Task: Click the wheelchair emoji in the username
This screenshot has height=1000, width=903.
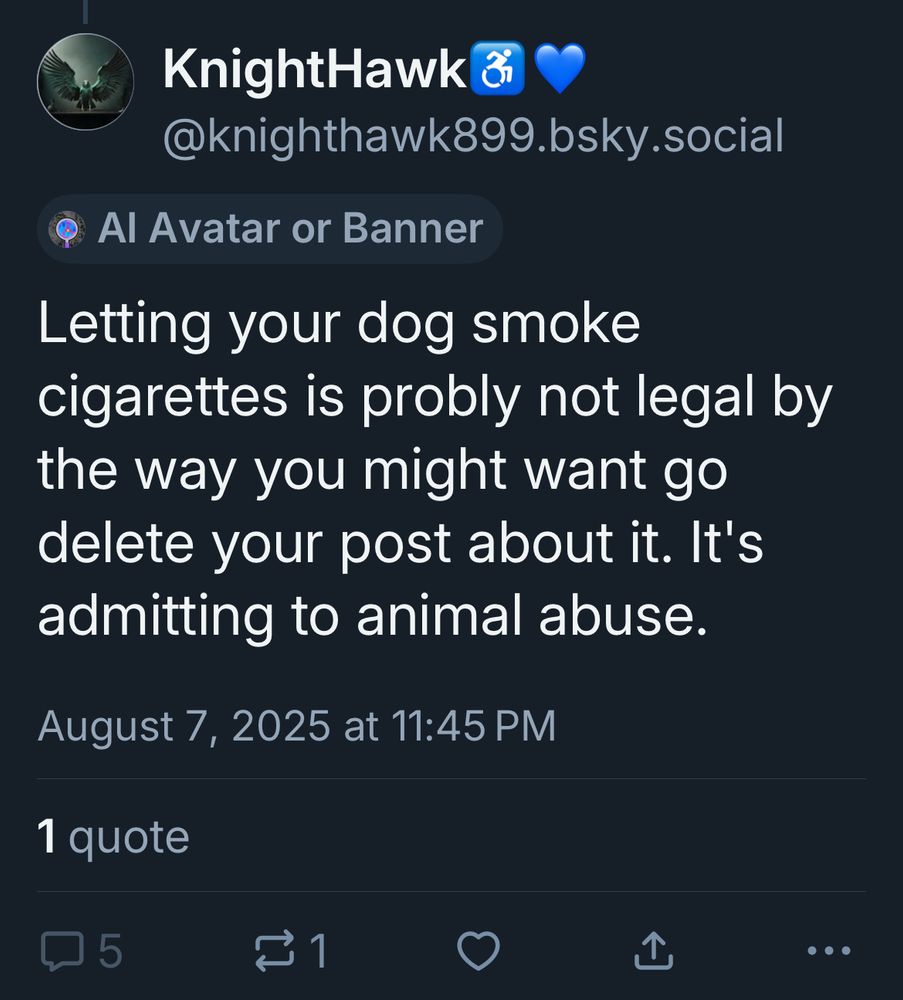Action: tap(497, 69)
